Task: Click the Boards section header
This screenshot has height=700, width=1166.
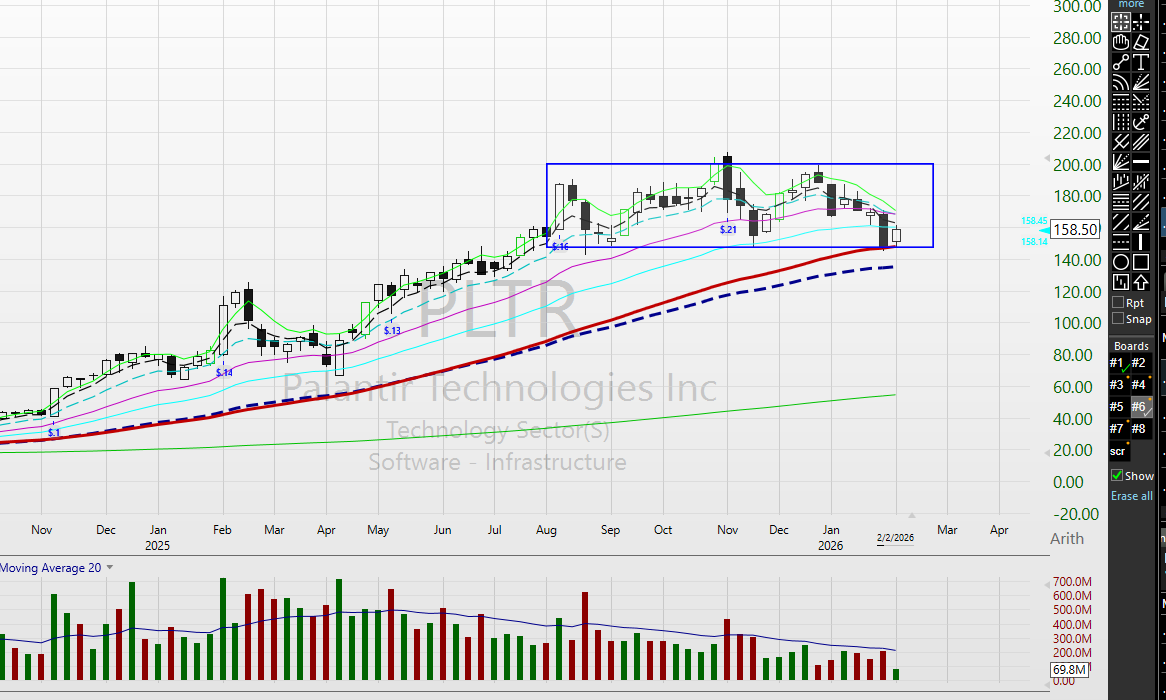Action: point(1131,346)
